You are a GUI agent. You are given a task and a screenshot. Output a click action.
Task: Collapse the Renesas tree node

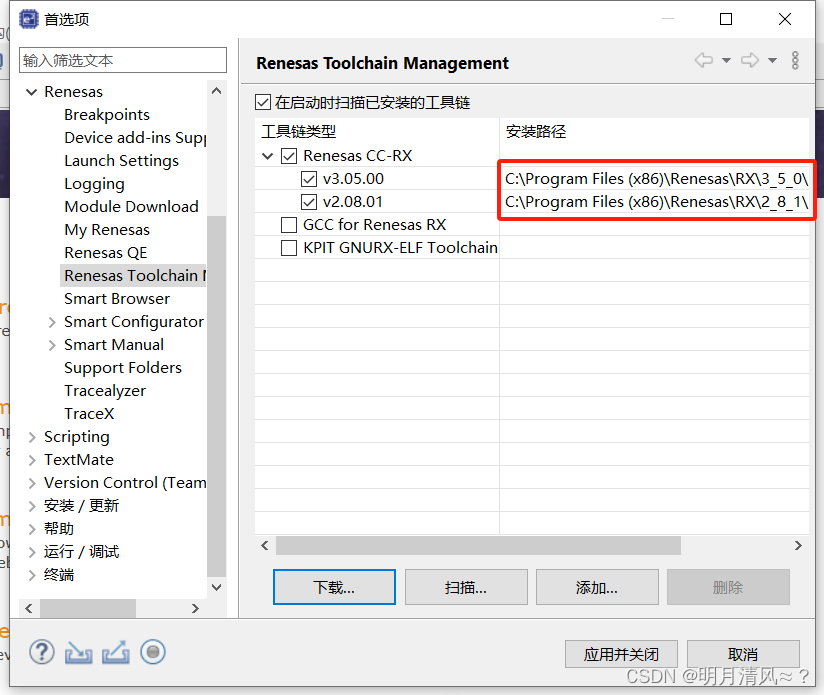pyautogui.click(x=32, y=92)
